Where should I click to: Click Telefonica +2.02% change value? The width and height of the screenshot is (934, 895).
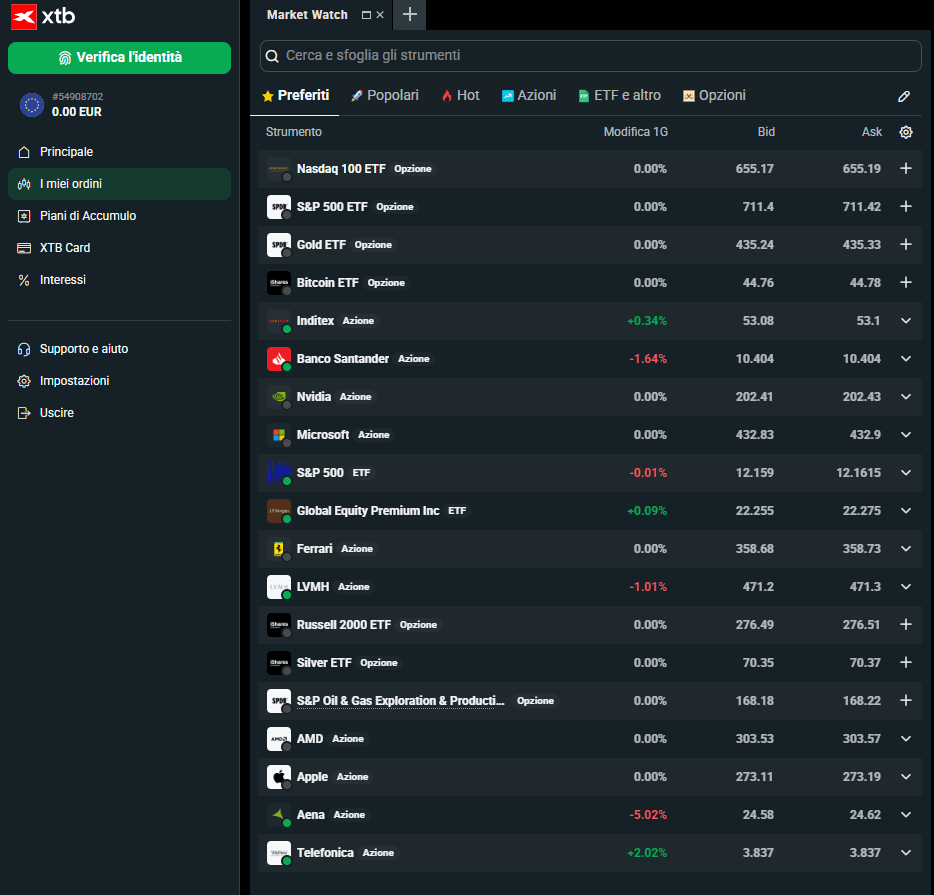[x=647, y=853]
